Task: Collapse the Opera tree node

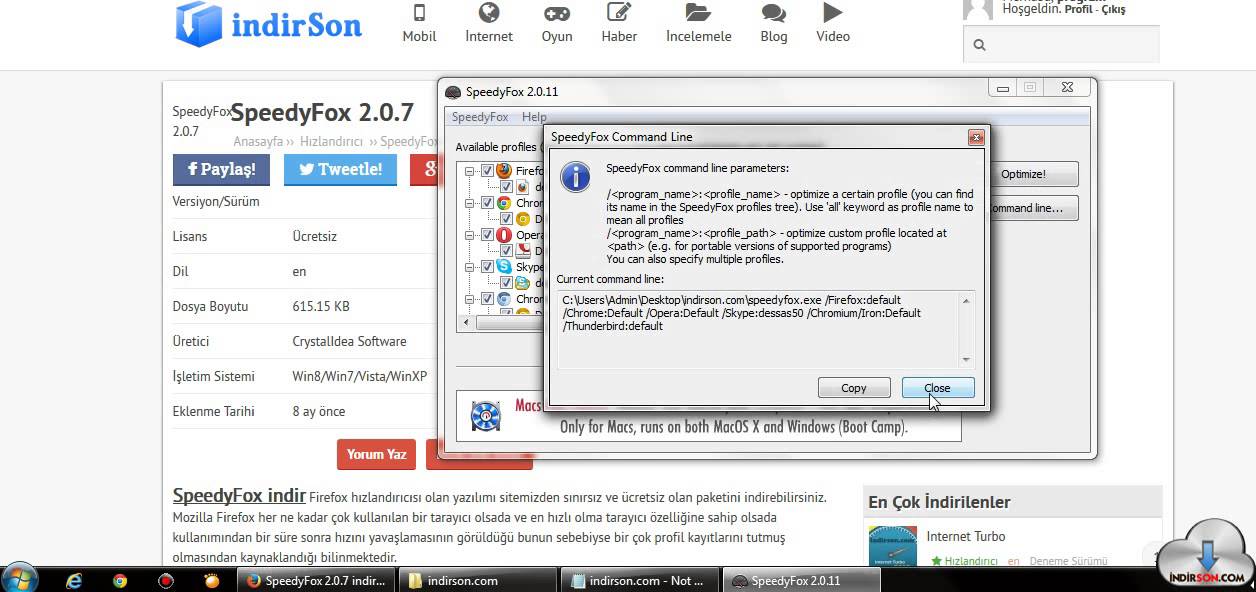Action: pyautogui.click(x=471, y=235)
